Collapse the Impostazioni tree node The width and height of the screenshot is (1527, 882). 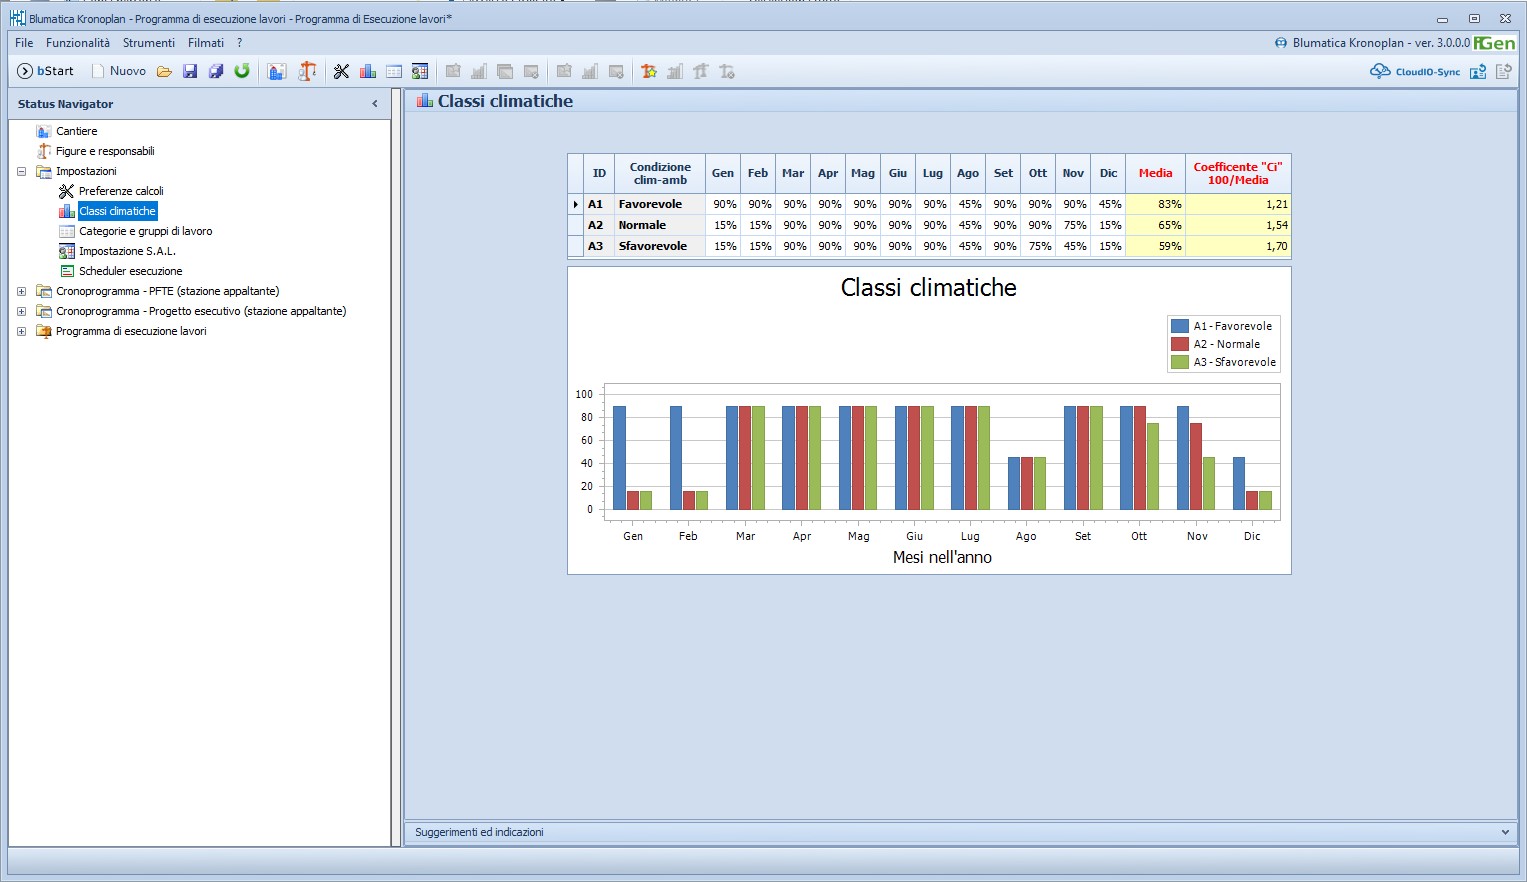pos(21,171)
